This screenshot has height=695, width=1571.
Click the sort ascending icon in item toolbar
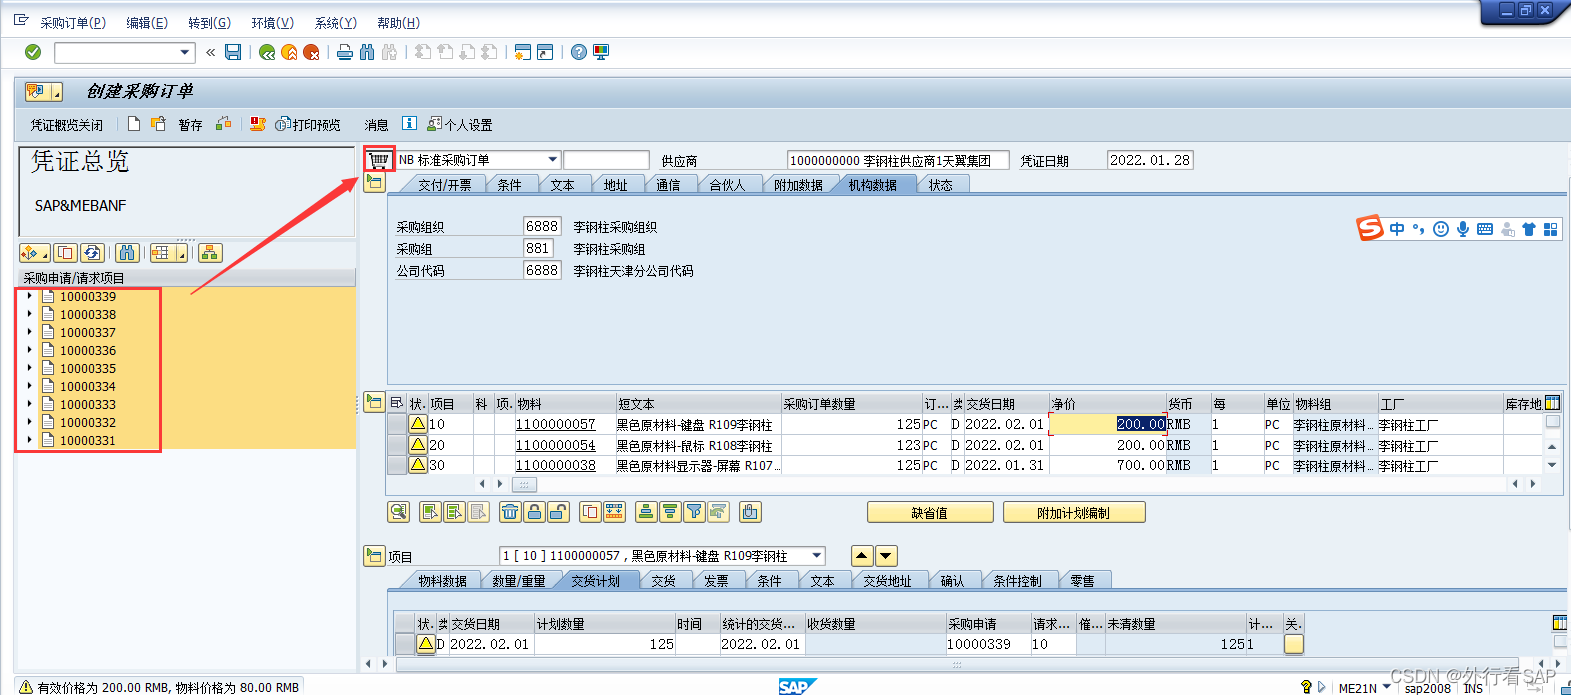pyautogui.click(x=647, y=512)
